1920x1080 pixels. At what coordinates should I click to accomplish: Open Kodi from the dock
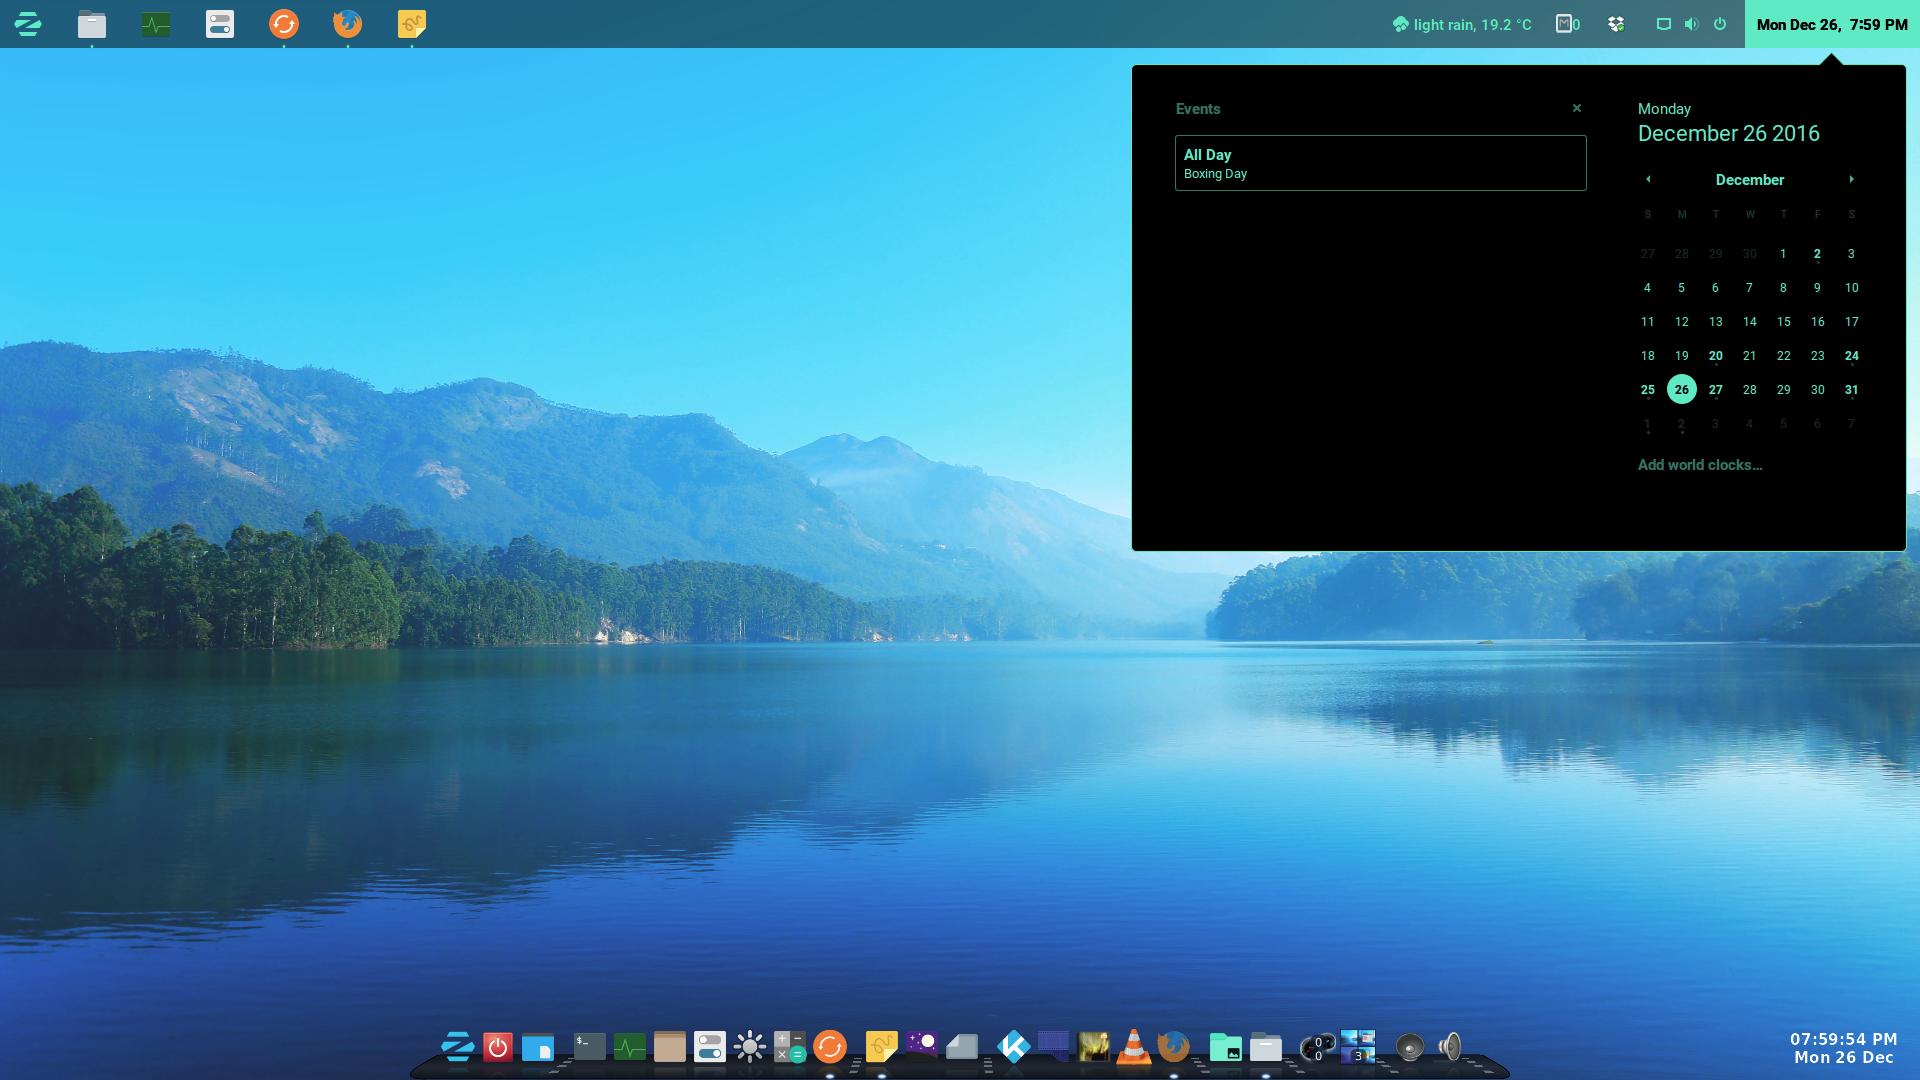[1013, 1047]
